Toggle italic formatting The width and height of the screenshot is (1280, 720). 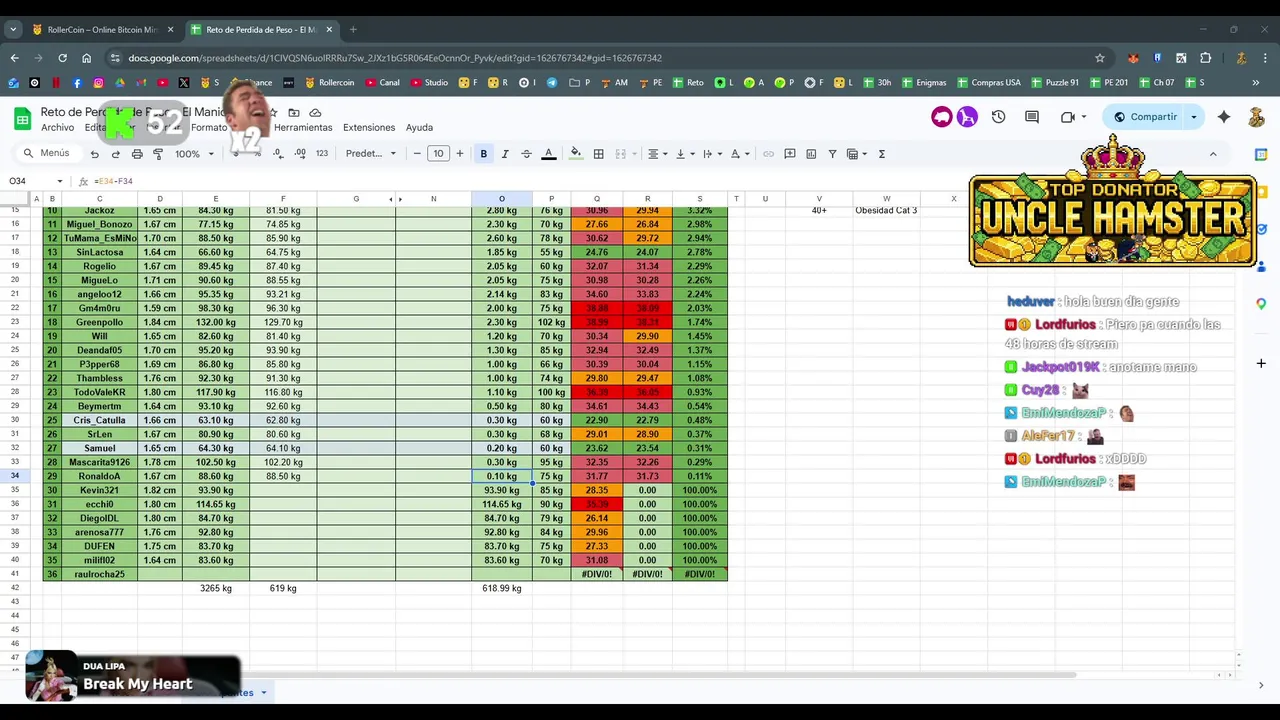[505, 154]
